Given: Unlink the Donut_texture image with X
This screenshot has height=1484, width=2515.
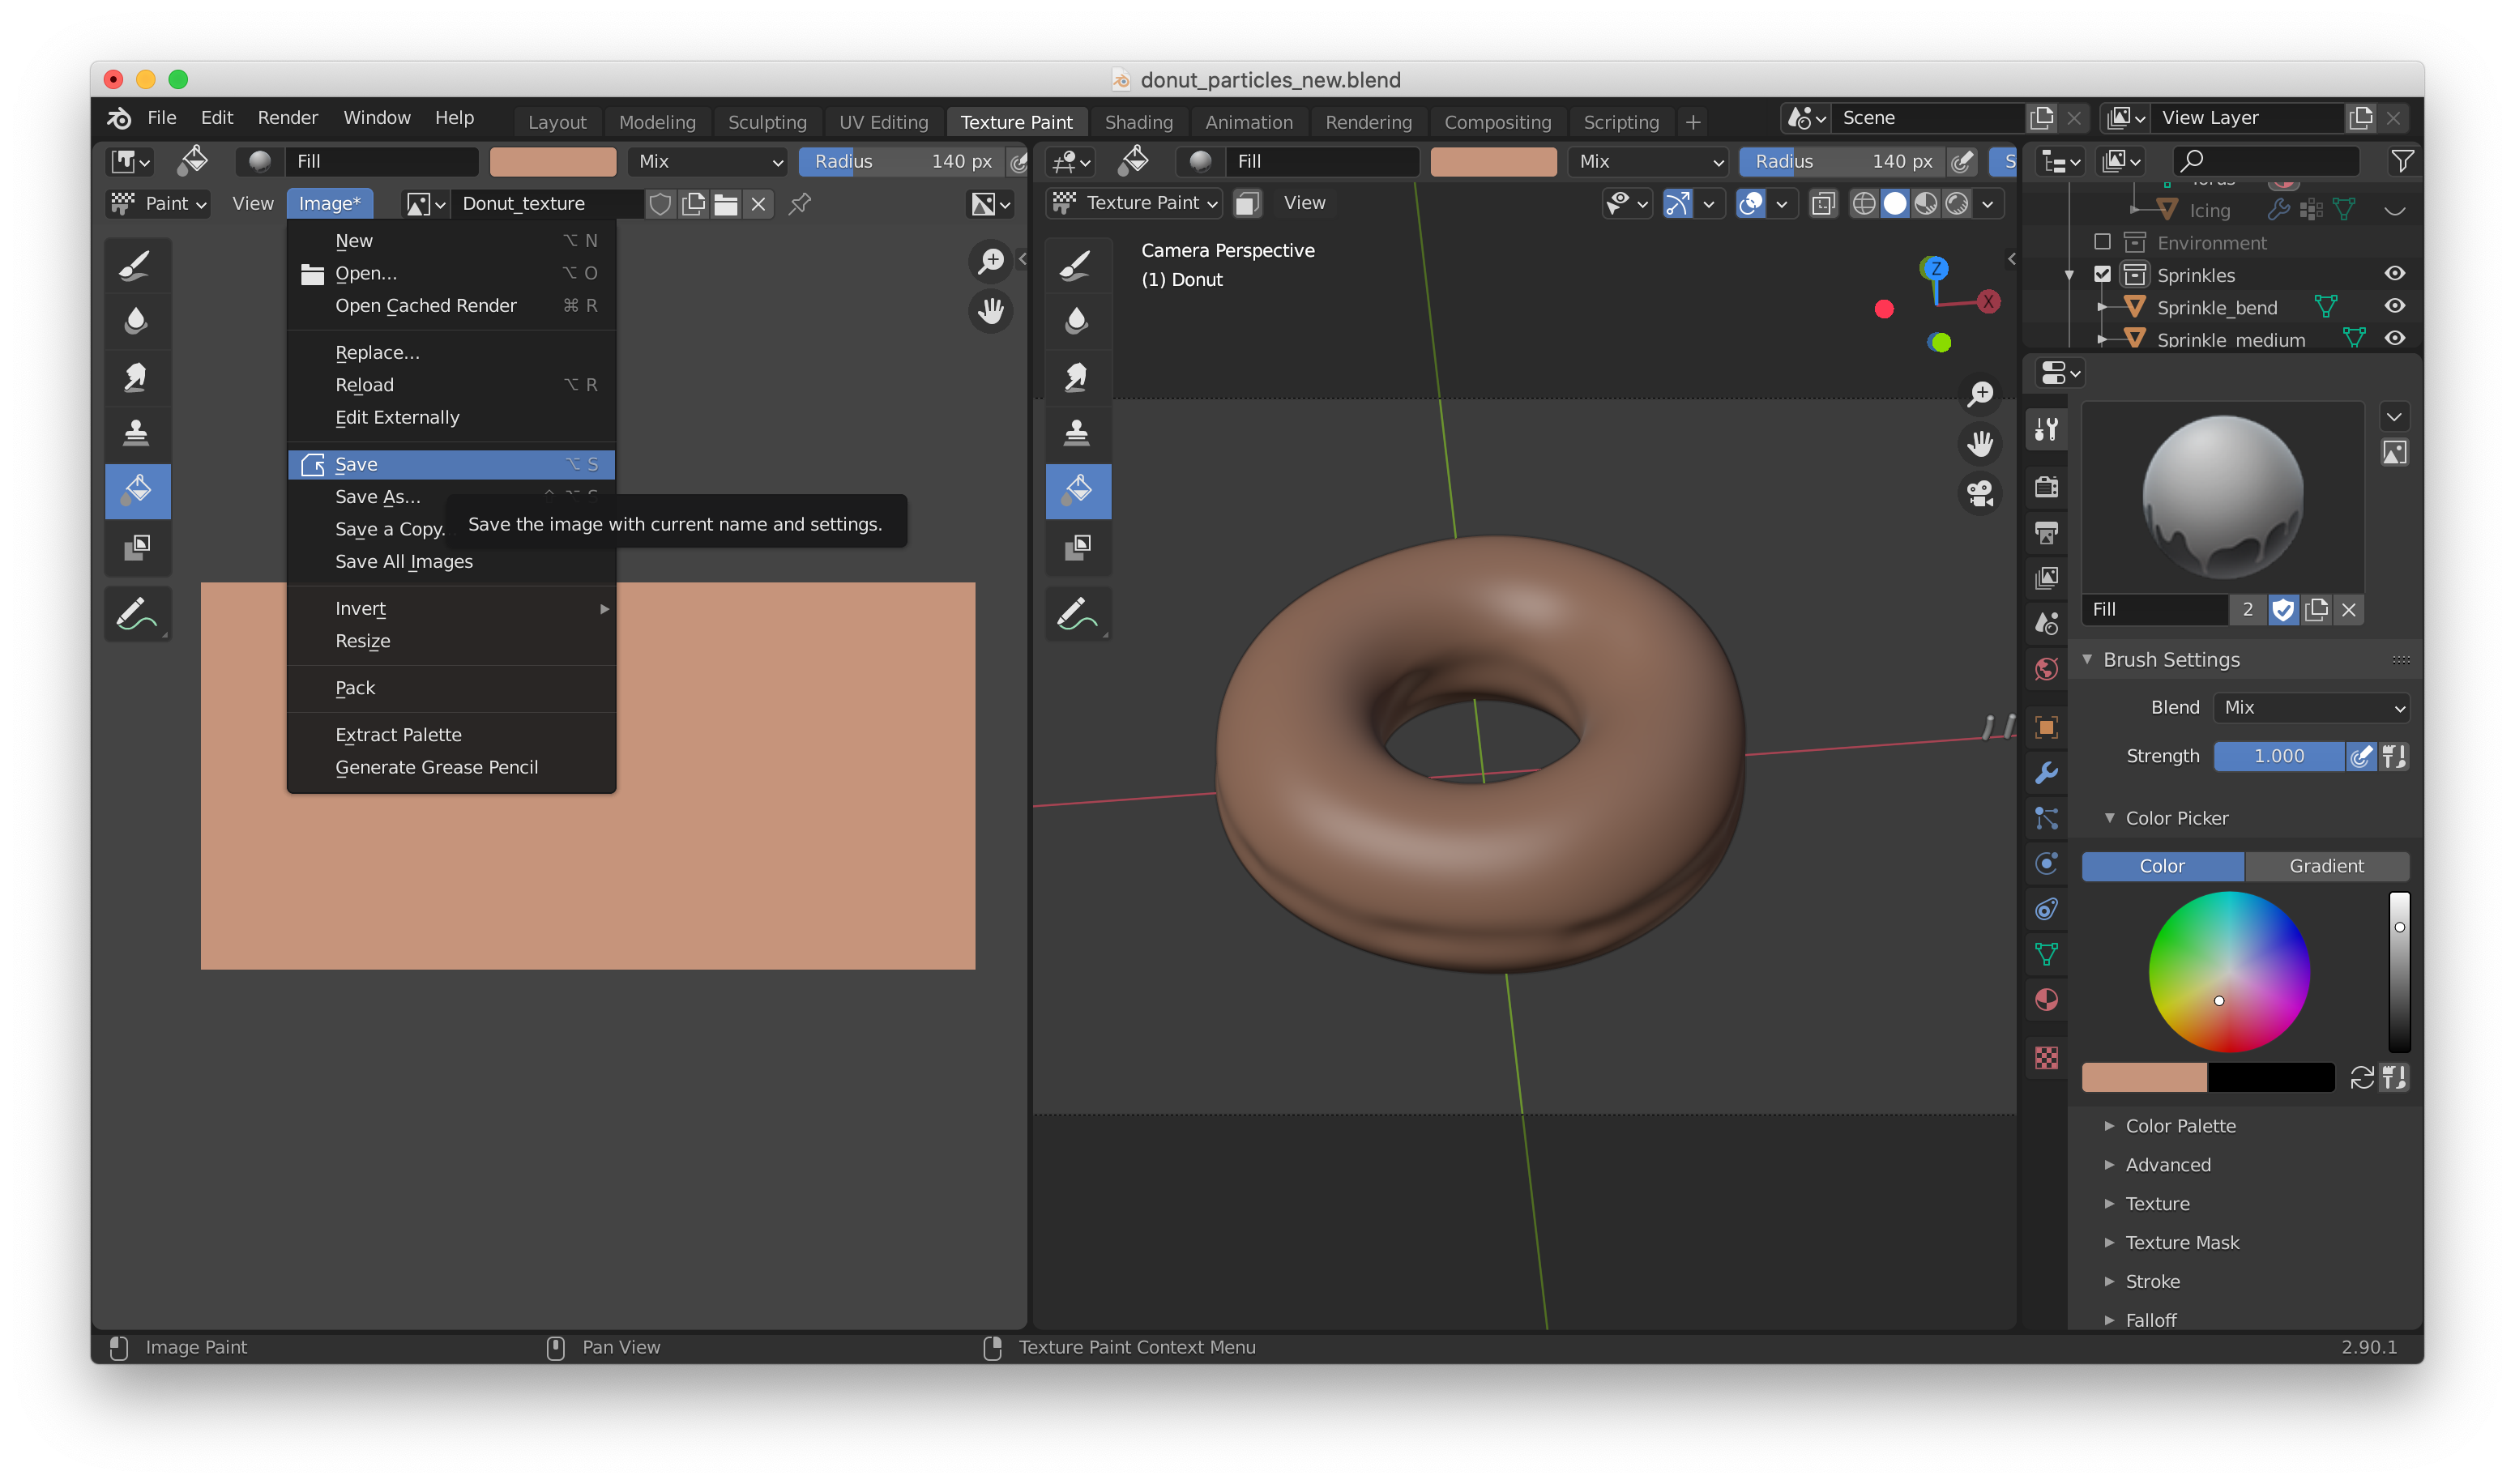Looking at the screenshot, I should 758,204.
